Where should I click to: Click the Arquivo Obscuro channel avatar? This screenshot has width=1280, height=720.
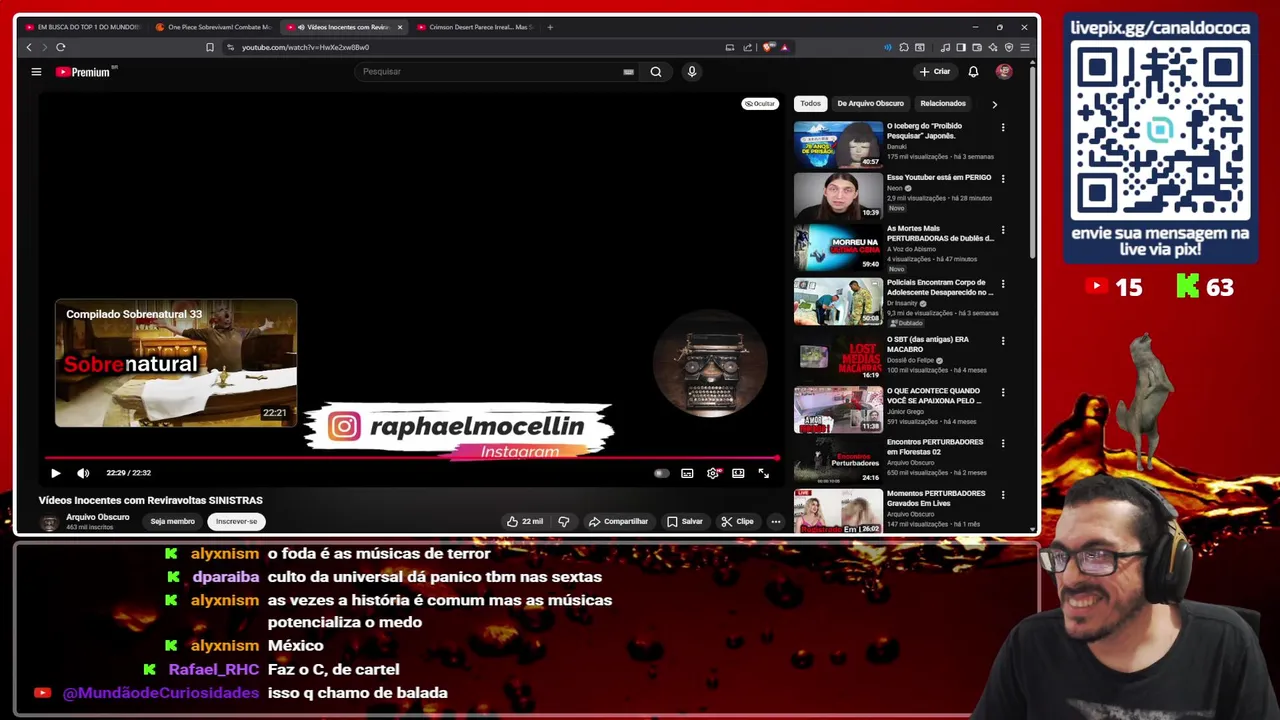coord(49,522)
